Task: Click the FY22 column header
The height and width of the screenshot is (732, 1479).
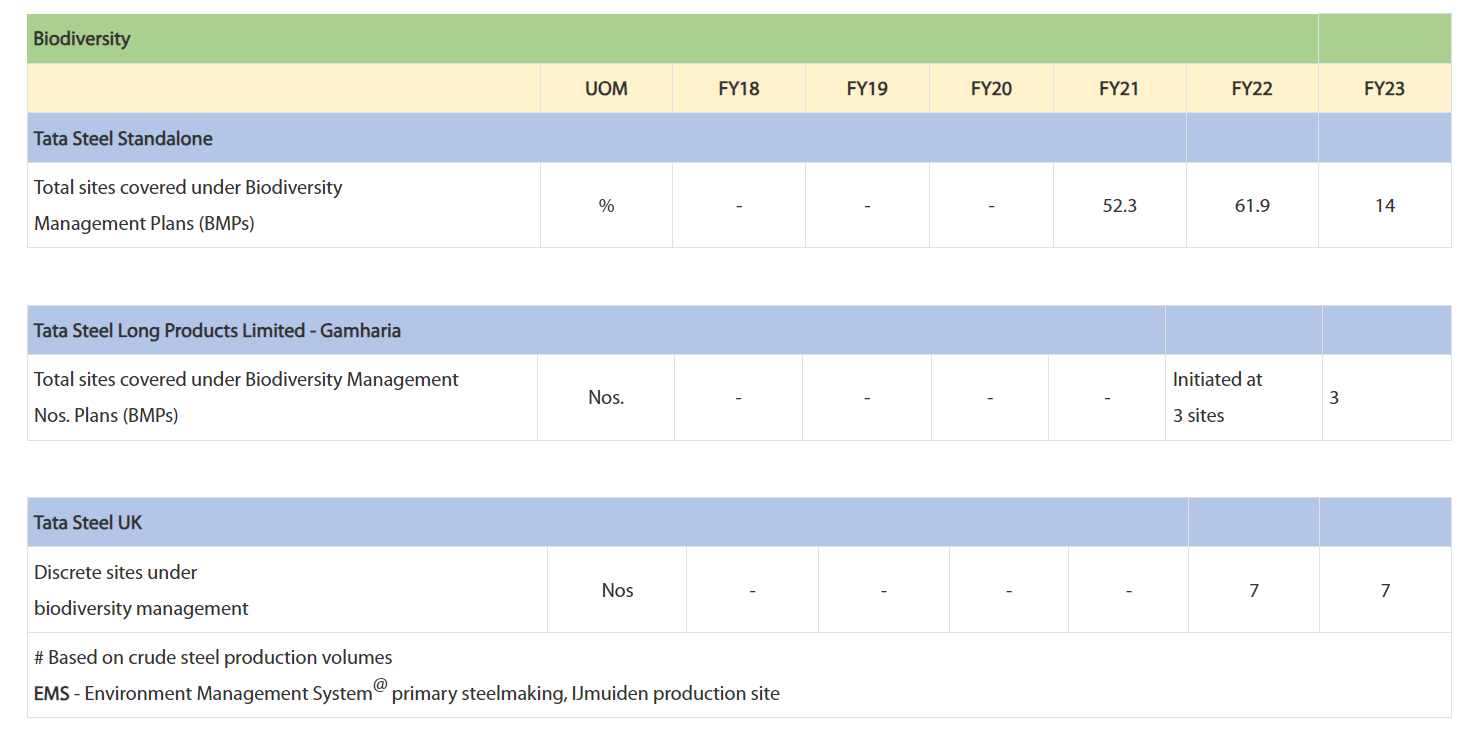Action: 1252,88
